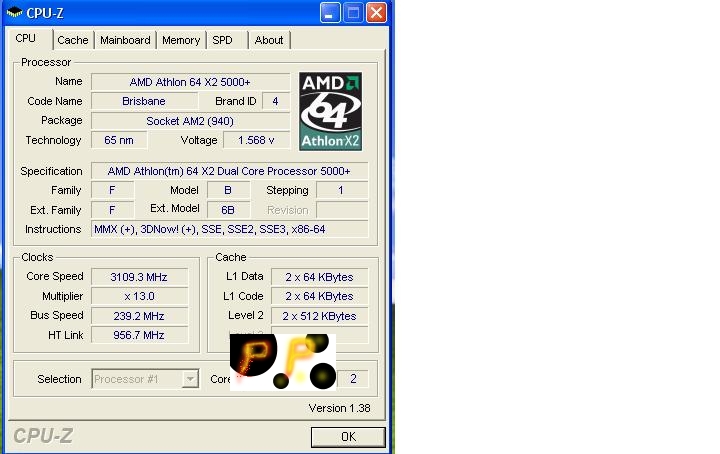Click the Brand ID value 4

276,101
